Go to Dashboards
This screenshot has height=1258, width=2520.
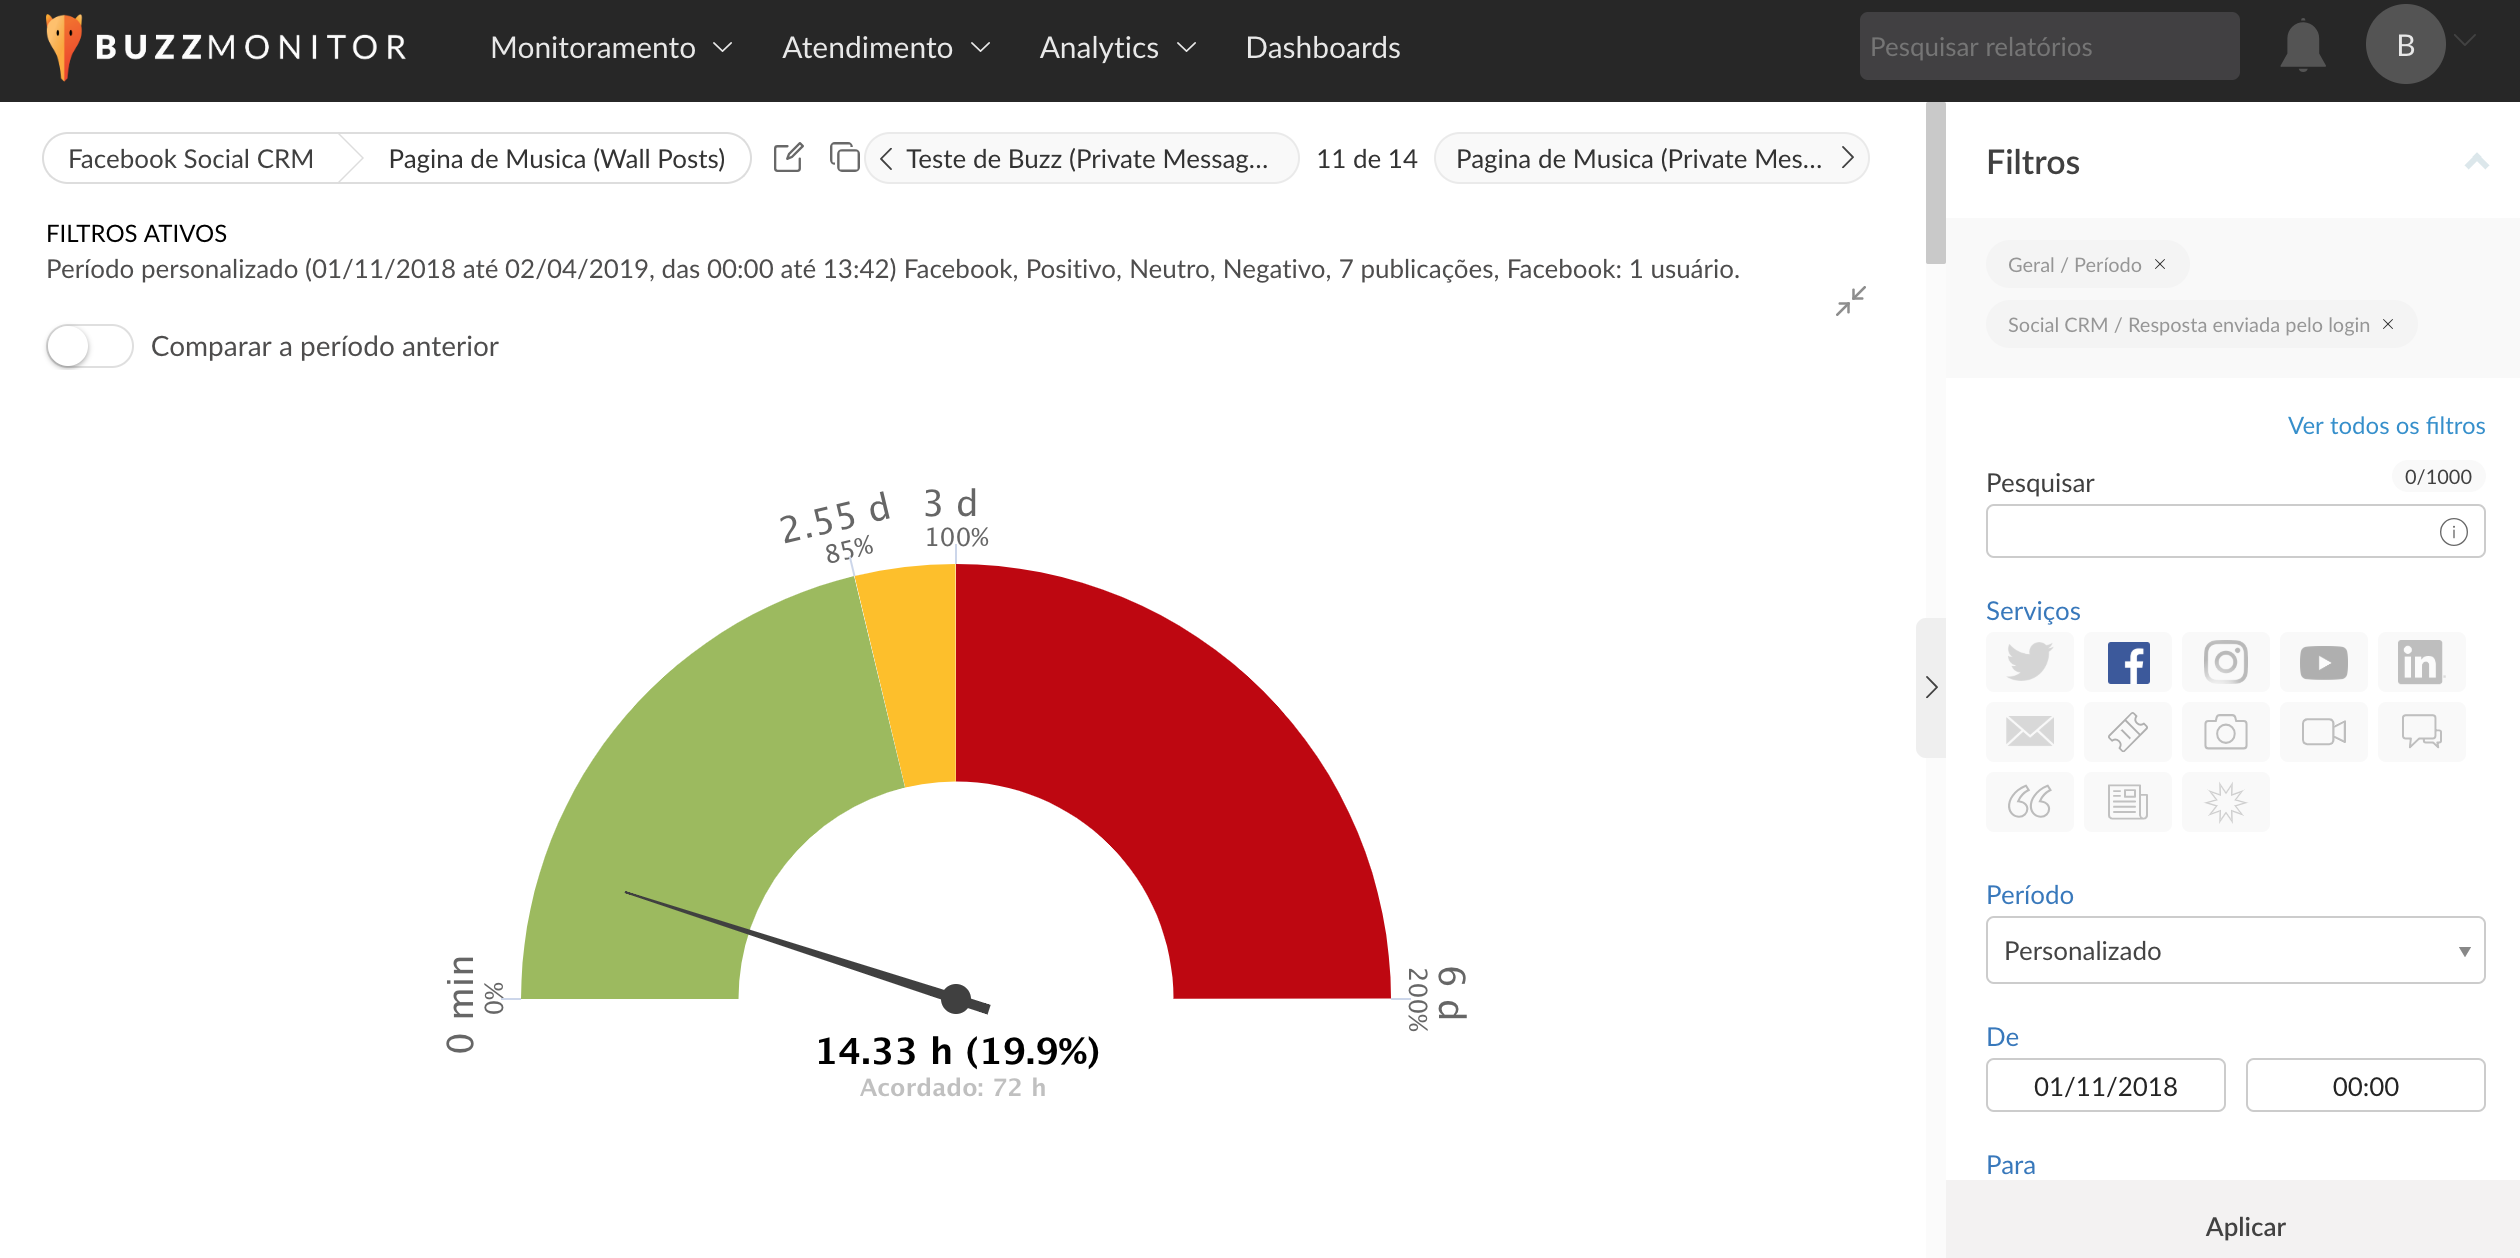tap(1322, 47)
